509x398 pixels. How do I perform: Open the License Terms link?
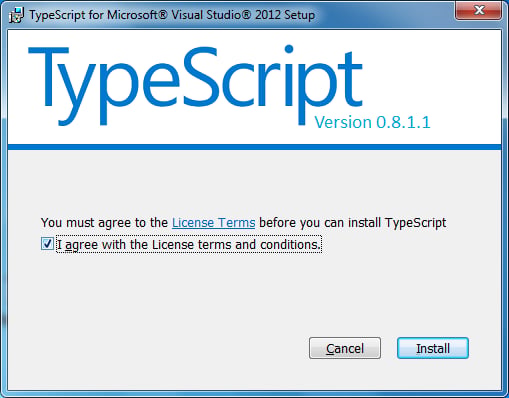point(213,222)
